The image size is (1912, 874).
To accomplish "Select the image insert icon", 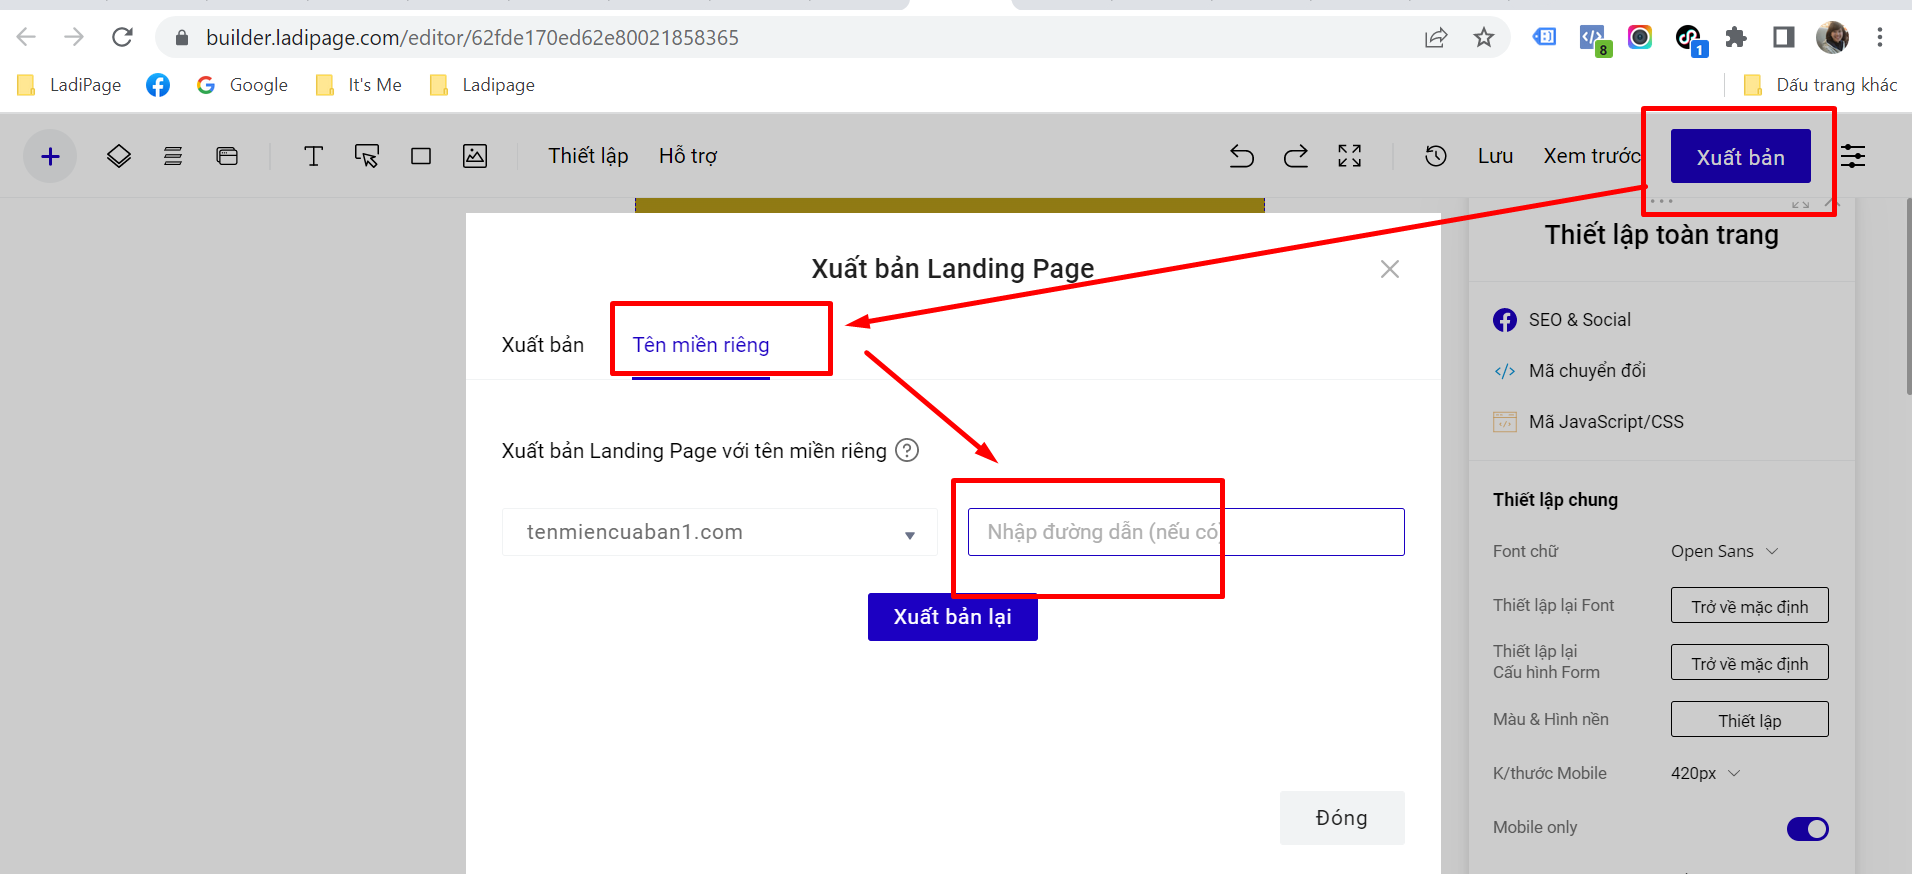I will (x=475, y=156).
